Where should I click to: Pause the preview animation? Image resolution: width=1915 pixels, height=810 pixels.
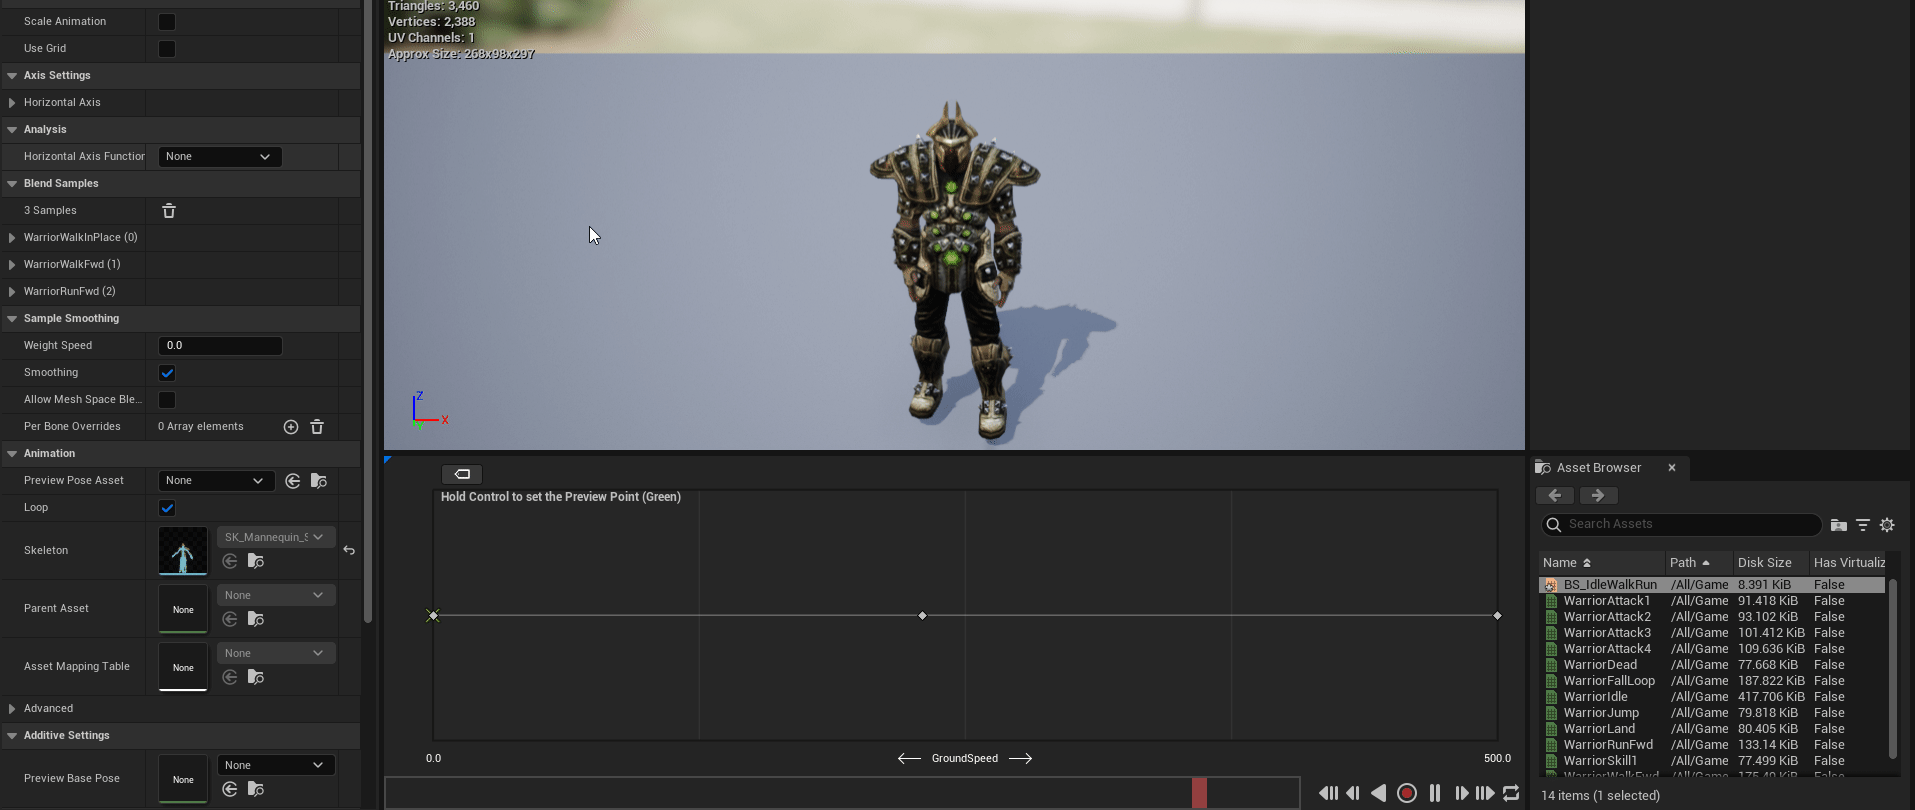[x=1435, y=793]
